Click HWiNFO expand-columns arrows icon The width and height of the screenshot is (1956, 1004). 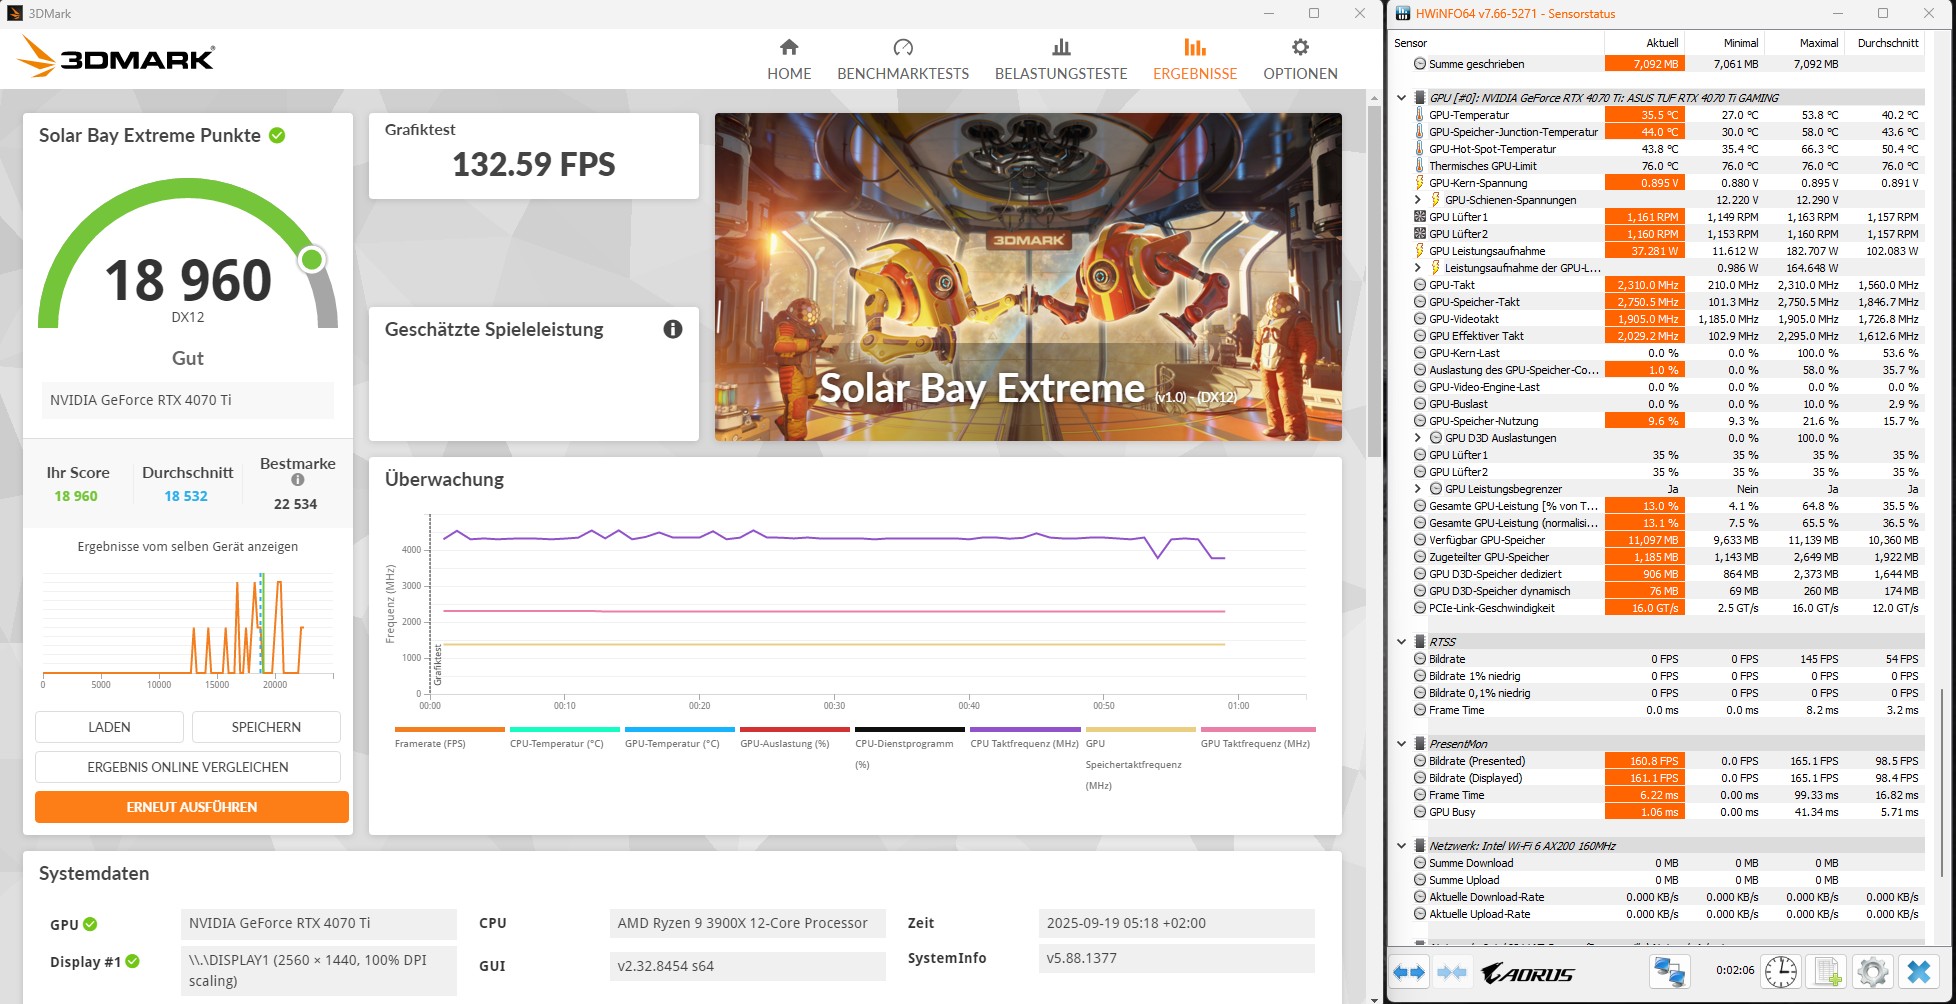[1409, 972]
